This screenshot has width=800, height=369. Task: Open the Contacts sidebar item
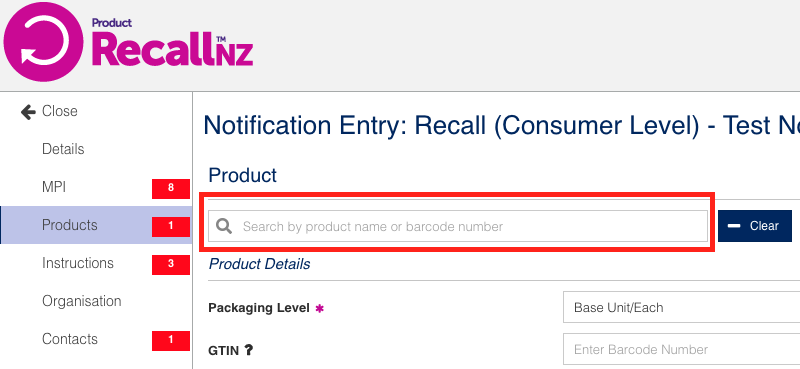pos(69,339)
